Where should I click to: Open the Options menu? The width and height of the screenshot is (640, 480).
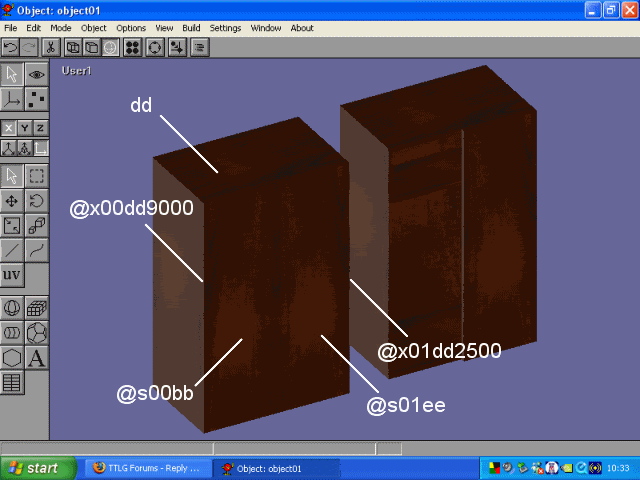pyautogui.click(x=131, y=28)
